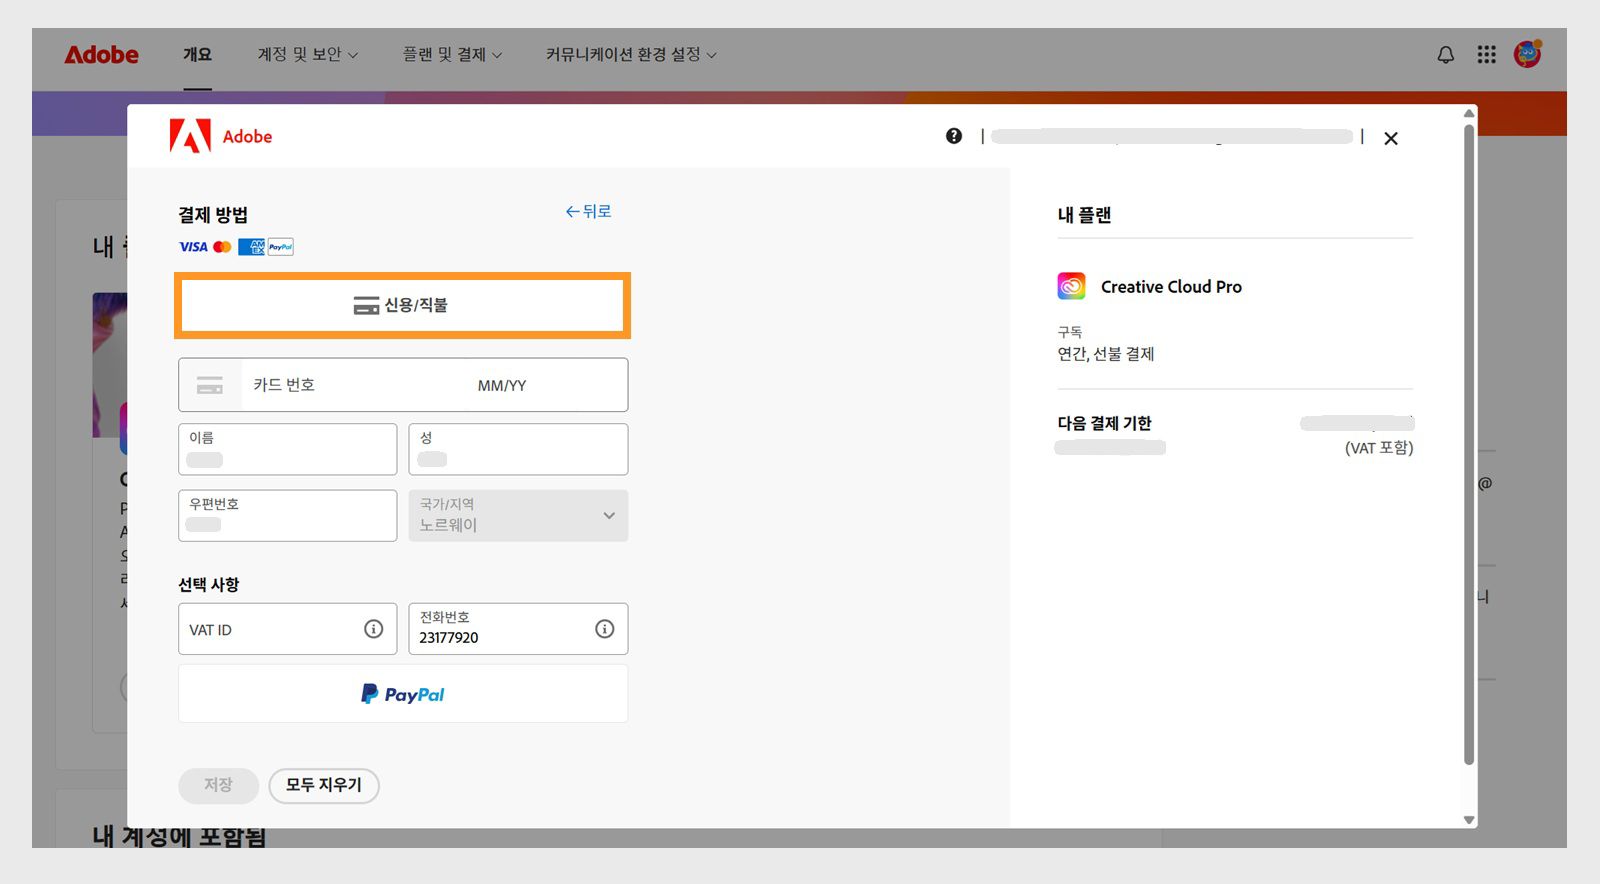Click the Creative Cloud Pro plan name
Image resolution: width=1600 pixels, height=884 pixels.
(1171, 287)
